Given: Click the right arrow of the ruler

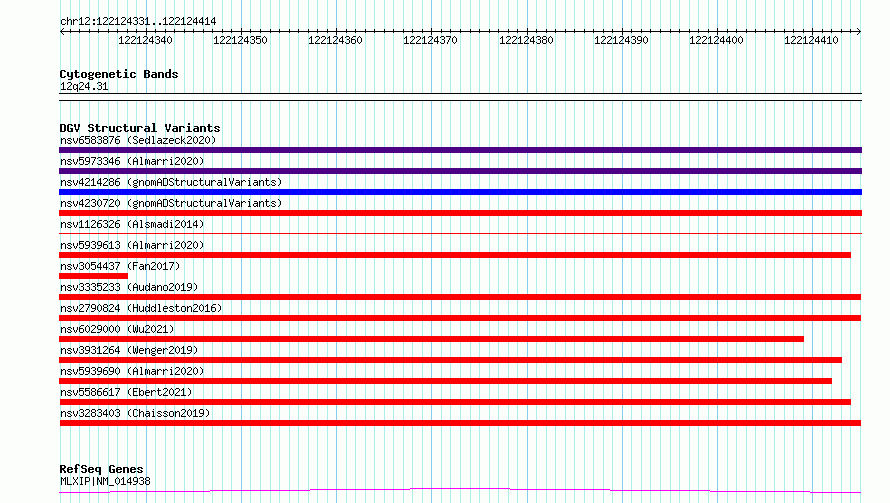Looking at the screenshot, I should tap(859, 31).
